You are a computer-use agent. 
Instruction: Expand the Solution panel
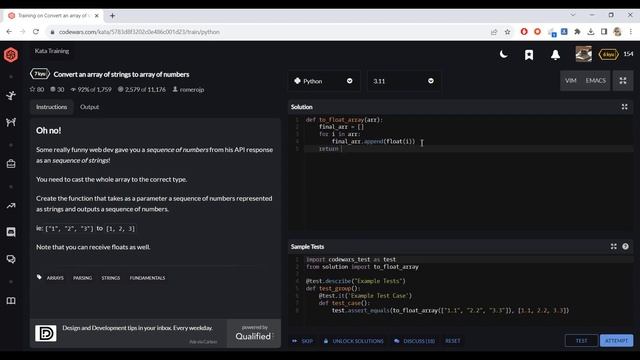pos(624,107)
